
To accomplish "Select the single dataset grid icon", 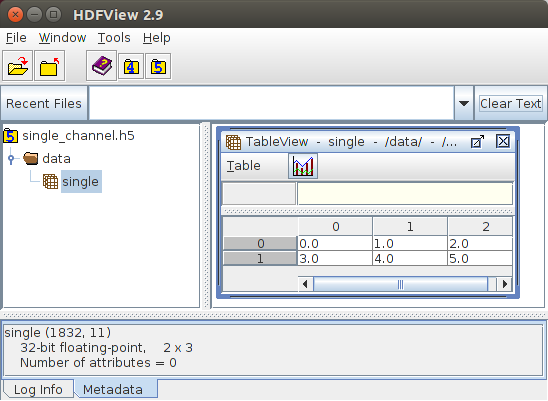I will (50, 181).
